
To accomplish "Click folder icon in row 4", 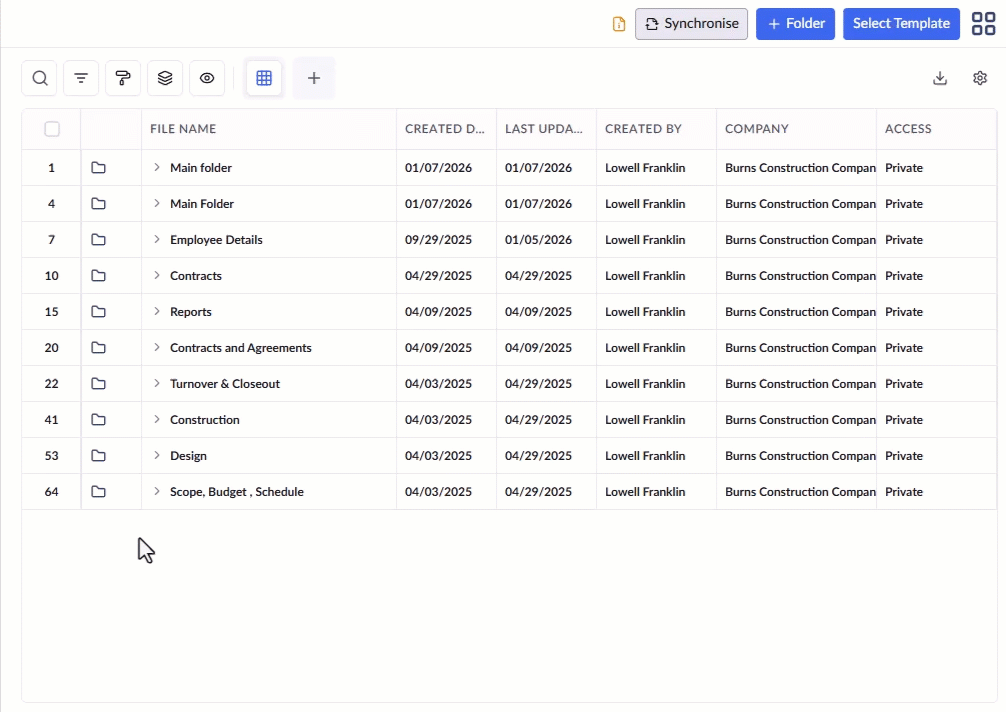I will 98,203.
